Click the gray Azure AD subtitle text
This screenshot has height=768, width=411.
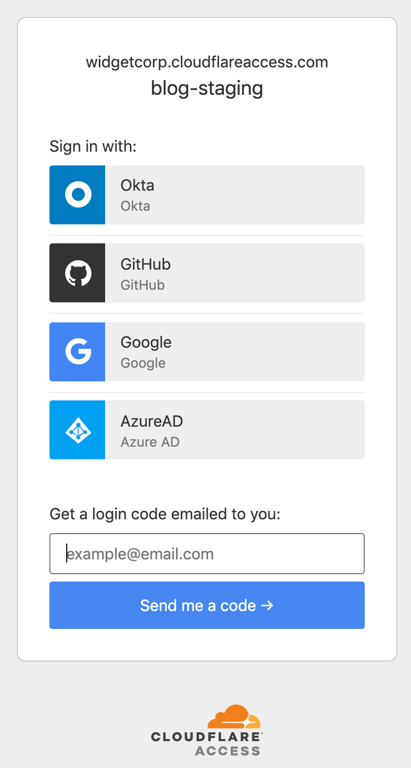150,442
